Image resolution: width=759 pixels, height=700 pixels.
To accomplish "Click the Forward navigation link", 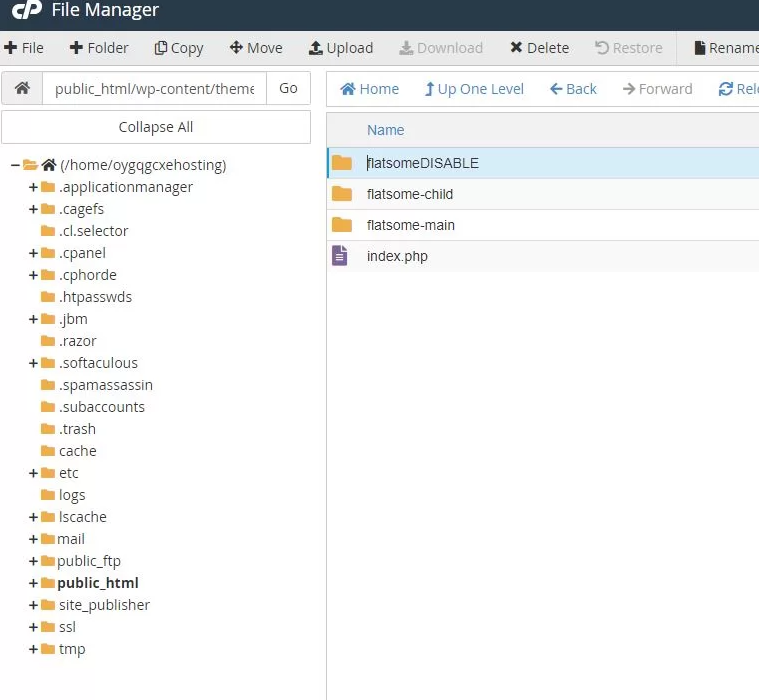I will (657, 89).
